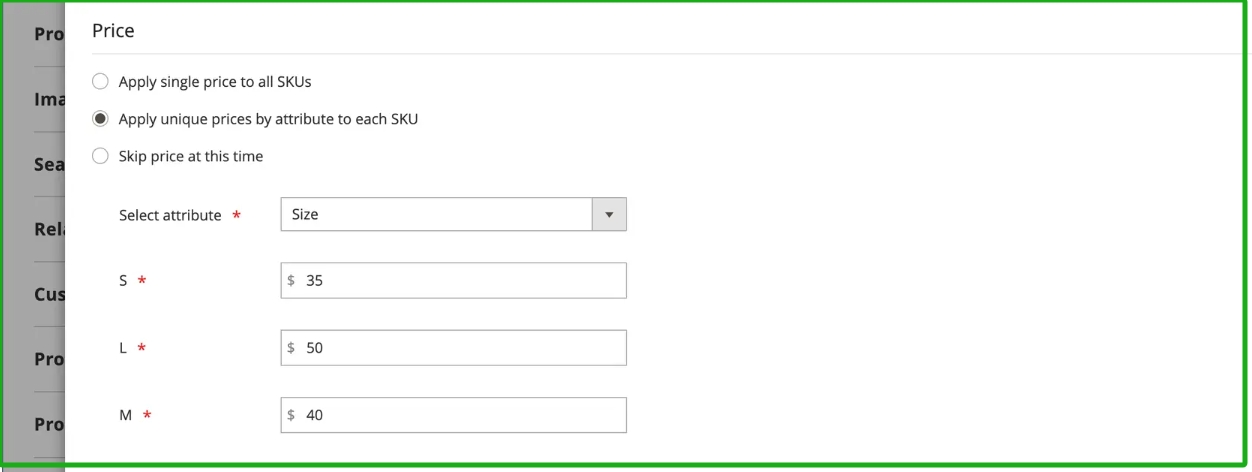Click the "Select attribute" field label

click(170, 215)
